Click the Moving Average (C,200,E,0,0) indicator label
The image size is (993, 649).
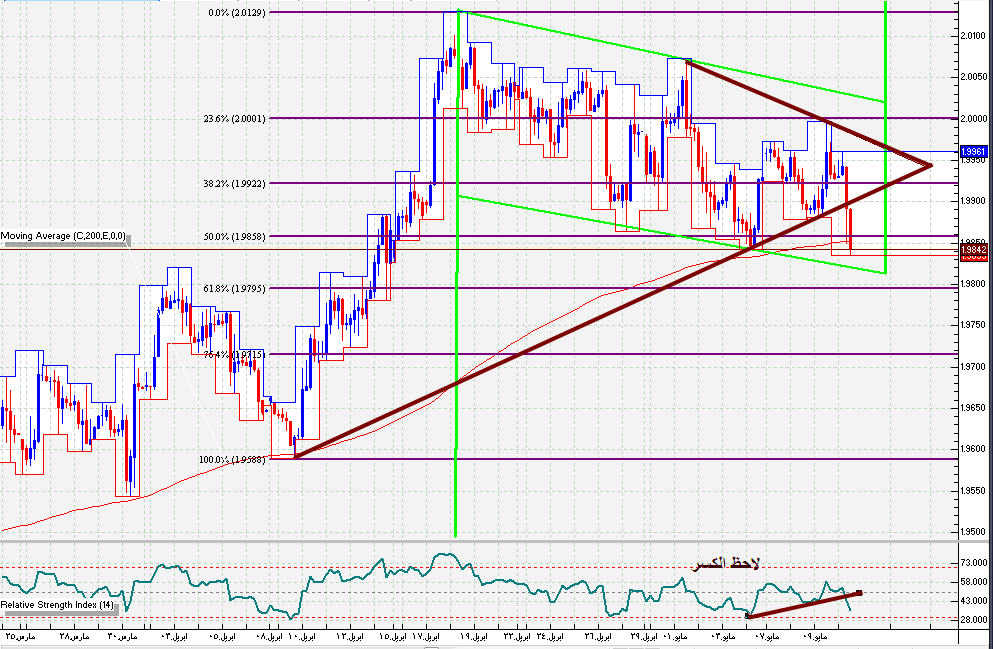click(x=63, y=236)
